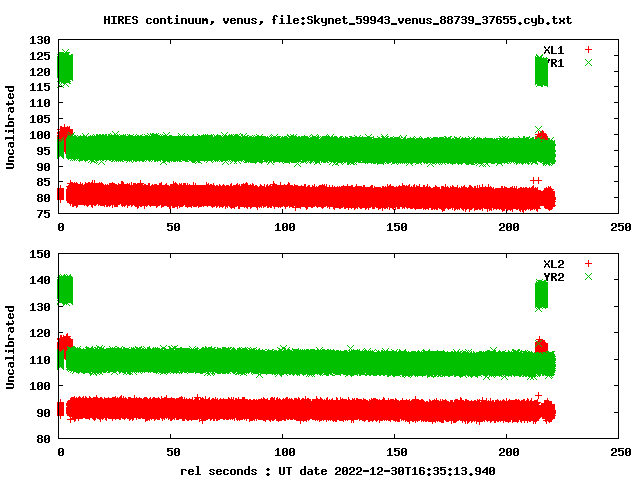Click the 0 x-axis tick under bottom plot

(x=61, y=452)
